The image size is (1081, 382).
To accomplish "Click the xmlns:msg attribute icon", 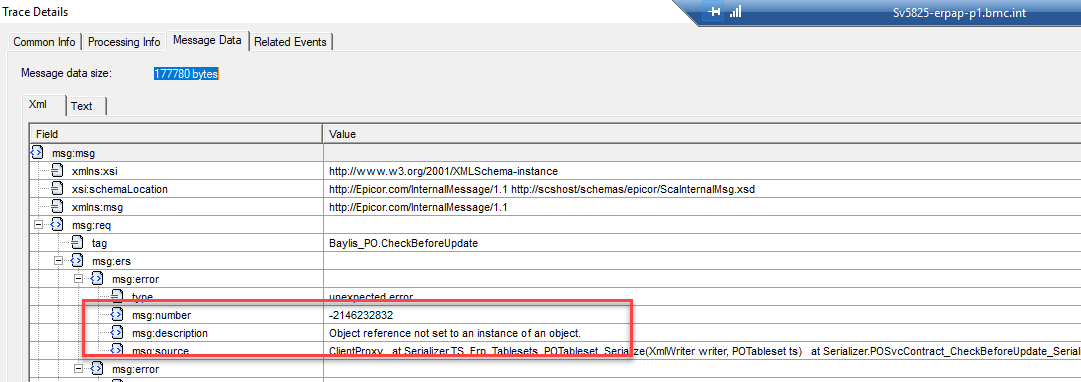I will pos(57,207).
